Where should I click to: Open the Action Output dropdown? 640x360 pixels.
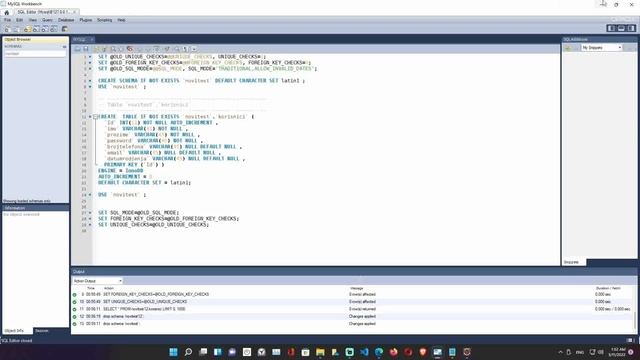[97, 281]
